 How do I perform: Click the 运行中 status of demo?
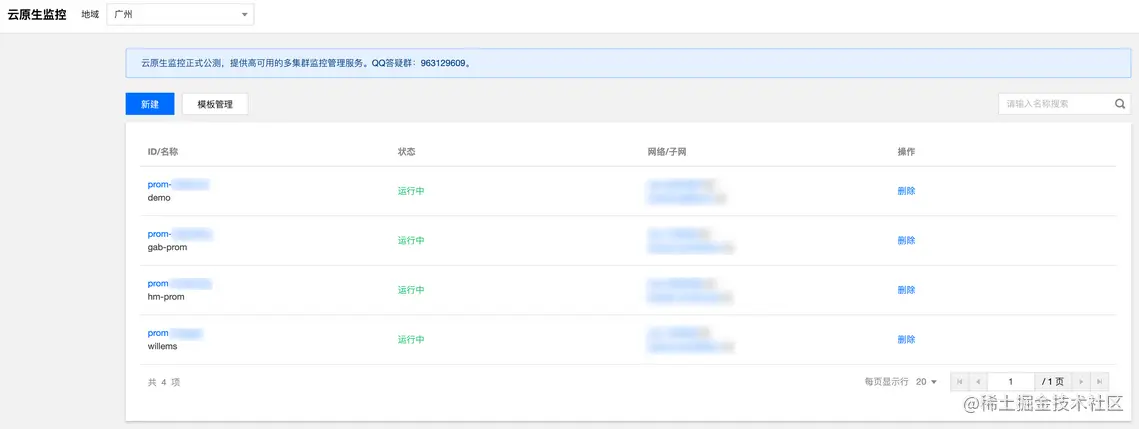point(411,191)
